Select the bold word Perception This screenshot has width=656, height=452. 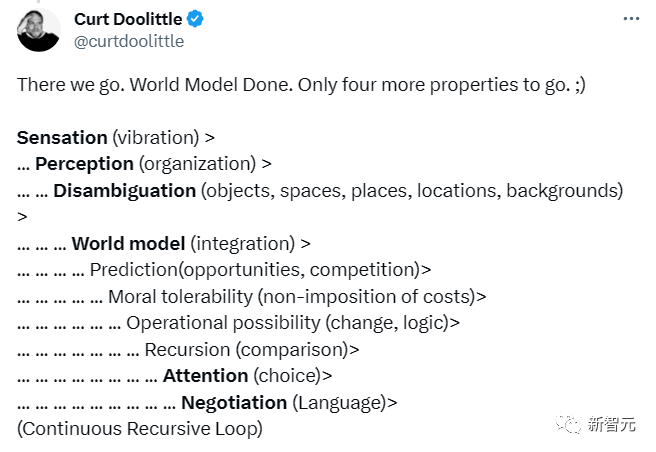coord(85,164)
